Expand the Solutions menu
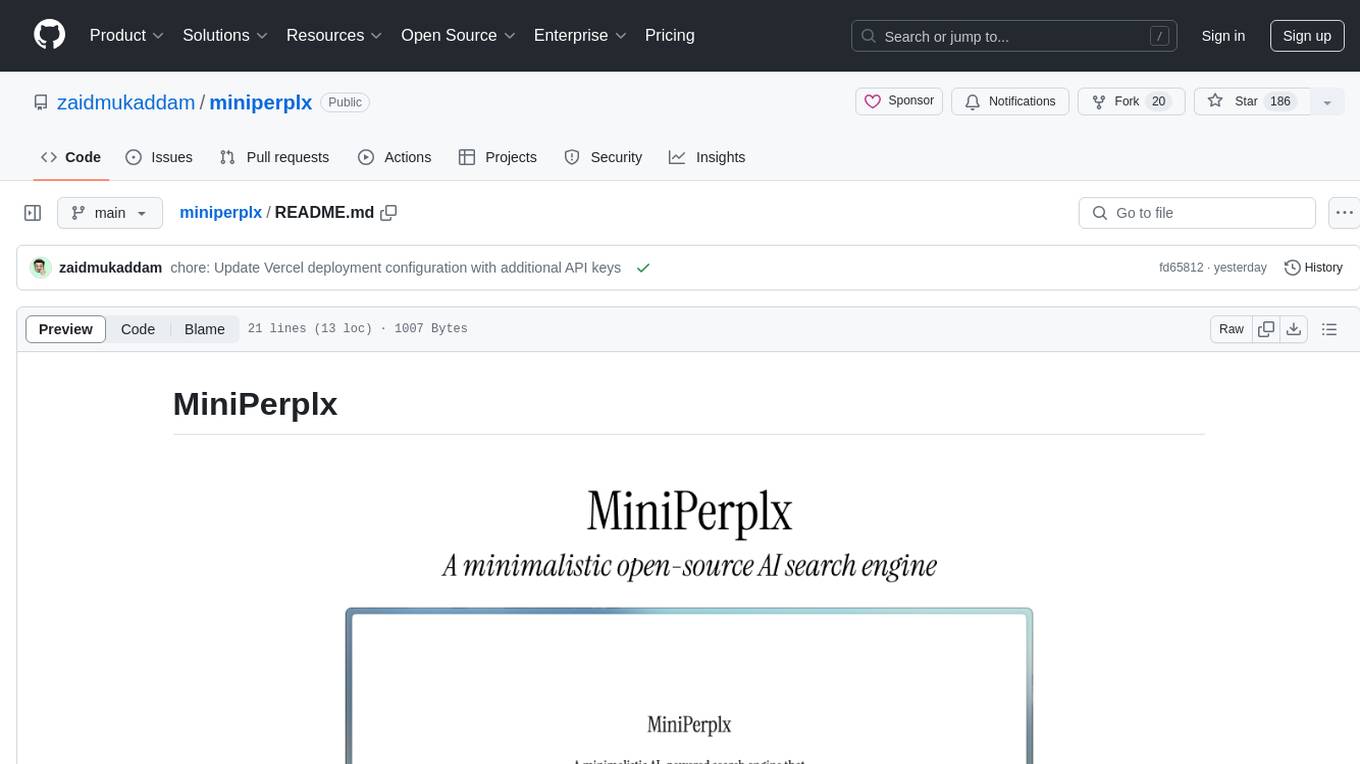The height and width of the screenshot is (764, 1360). click(x=225, y=35)
